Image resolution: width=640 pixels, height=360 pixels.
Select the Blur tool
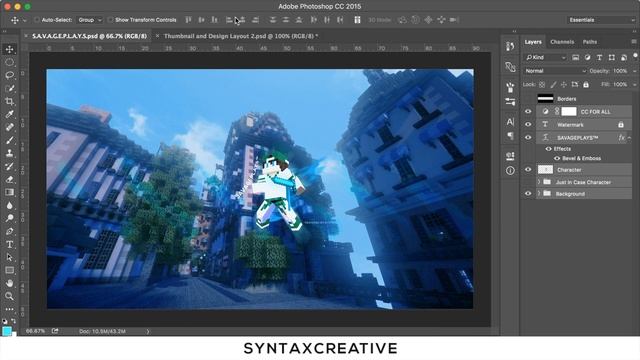(9, 205)
